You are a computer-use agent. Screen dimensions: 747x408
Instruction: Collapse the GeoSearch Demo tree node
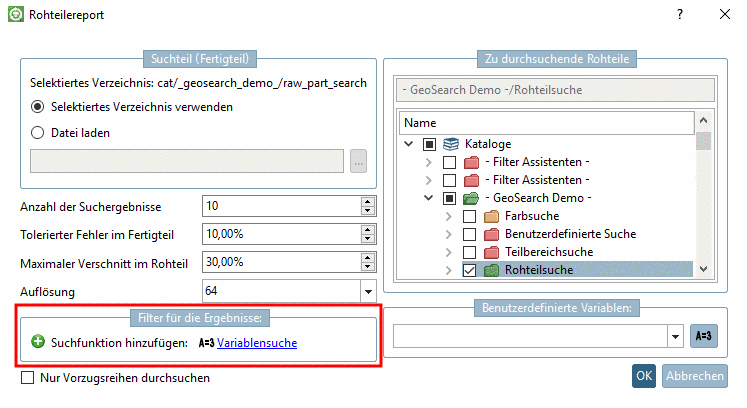click(x=429, y=197)
